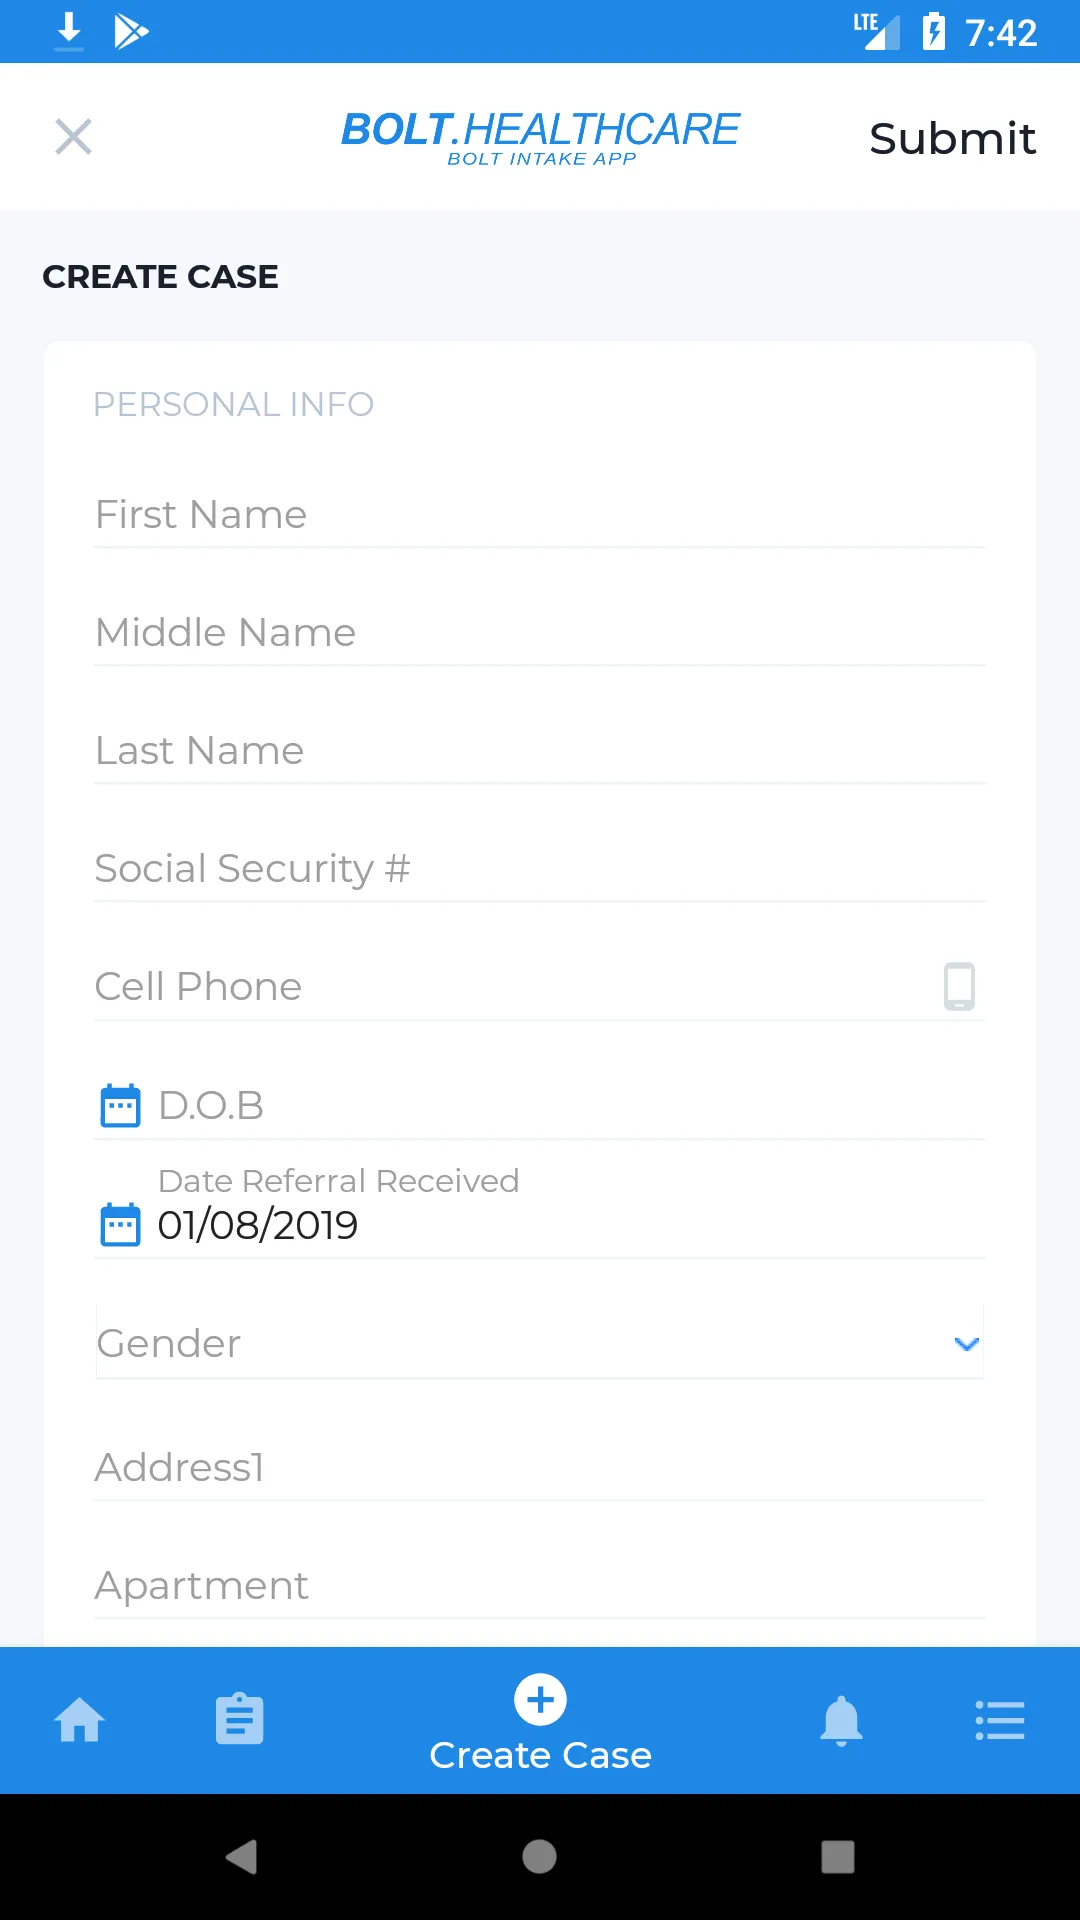The width and height of the screenshot is (1080, 1920).
Task: Enter the Social Security # field
Action: [x=540, y=869]
